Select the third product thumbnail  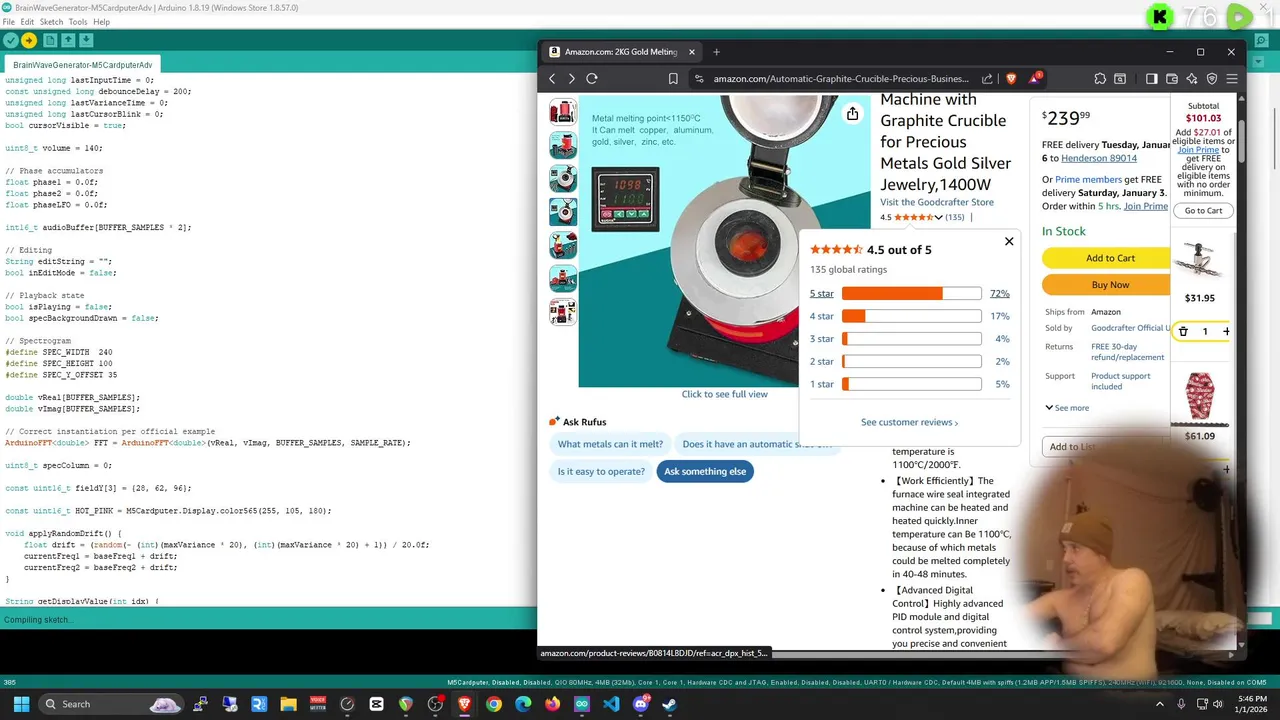(563, 178)
